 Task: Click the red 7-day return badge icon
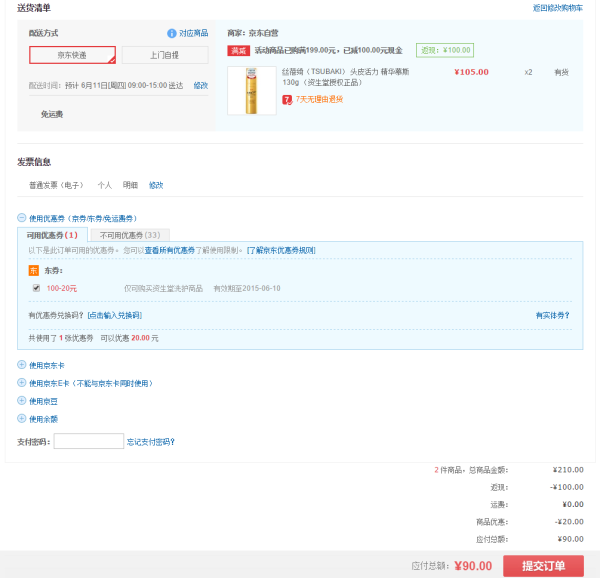point(287,100)
